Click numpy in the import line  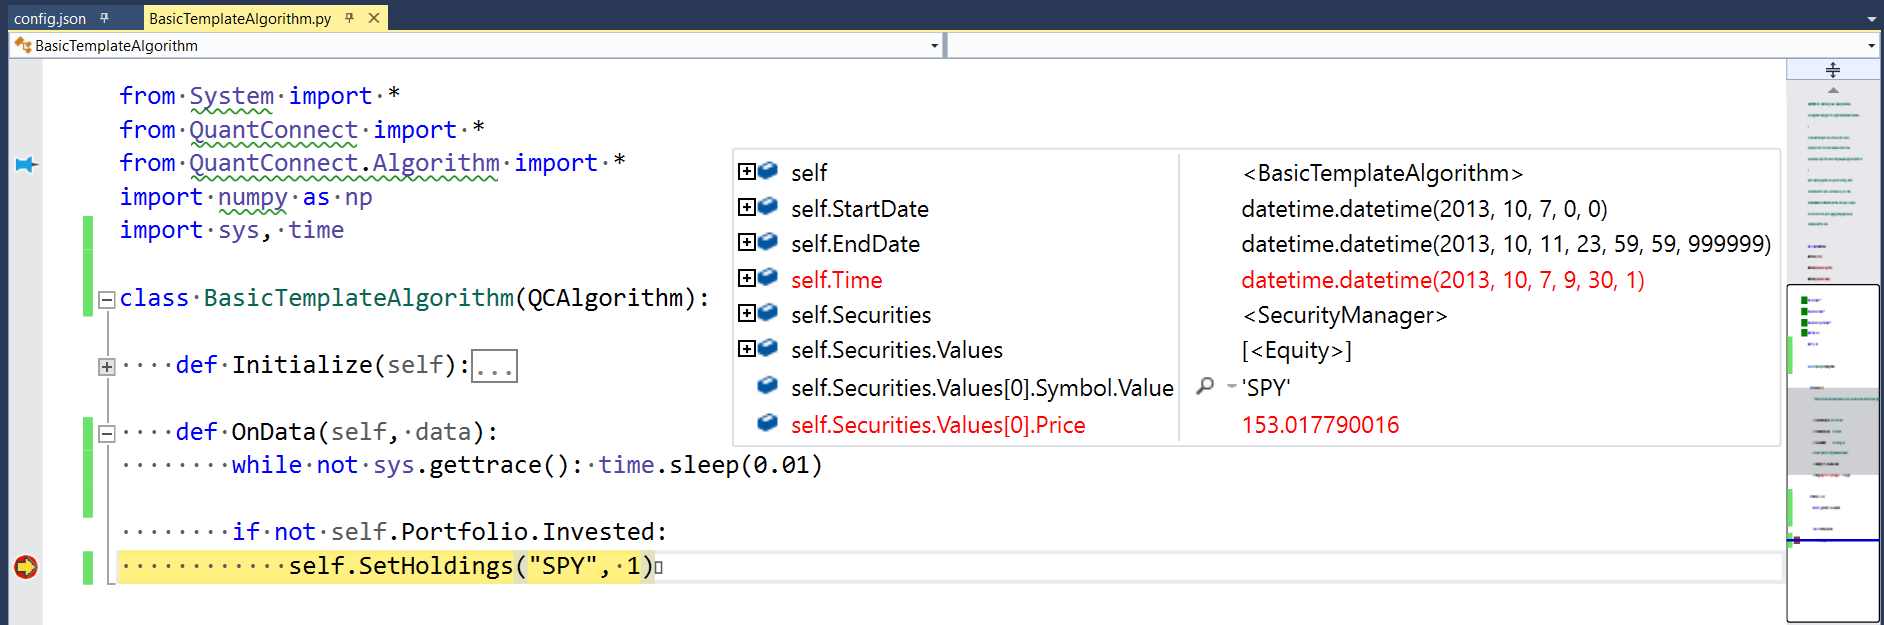(253, 198)
